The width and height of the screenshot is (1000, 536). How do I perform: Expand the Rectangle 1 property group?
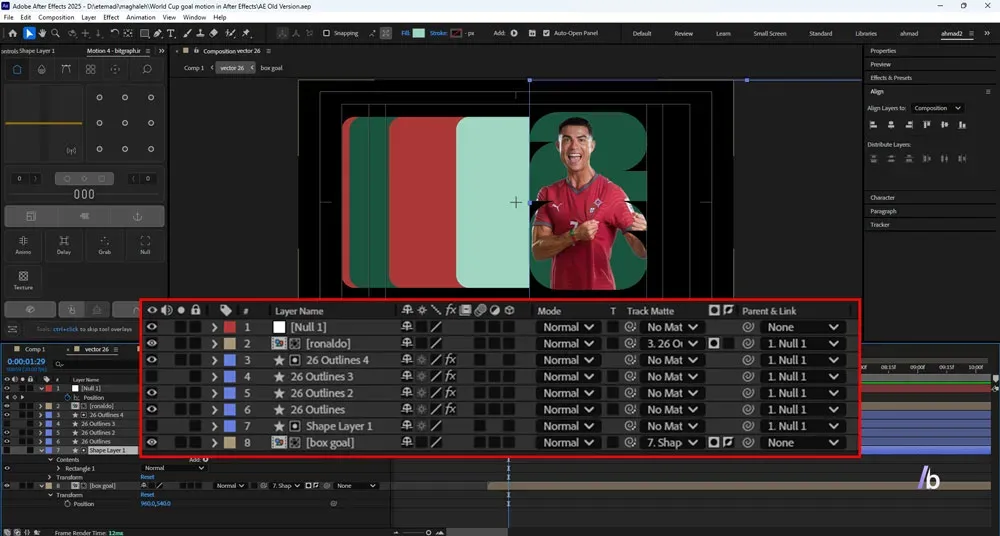(x=59, y=468)
